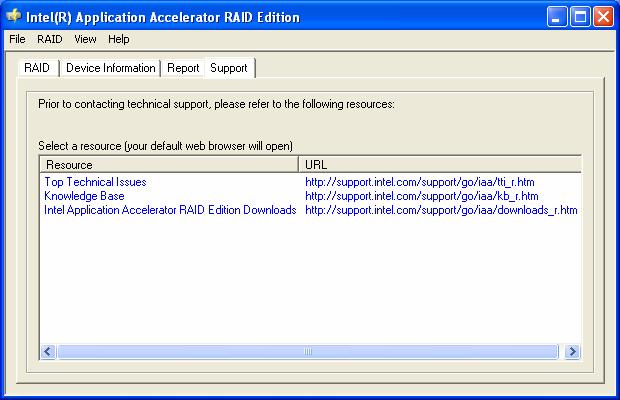
Task: Click the kb_r.htm support URL
Action: 421,196
